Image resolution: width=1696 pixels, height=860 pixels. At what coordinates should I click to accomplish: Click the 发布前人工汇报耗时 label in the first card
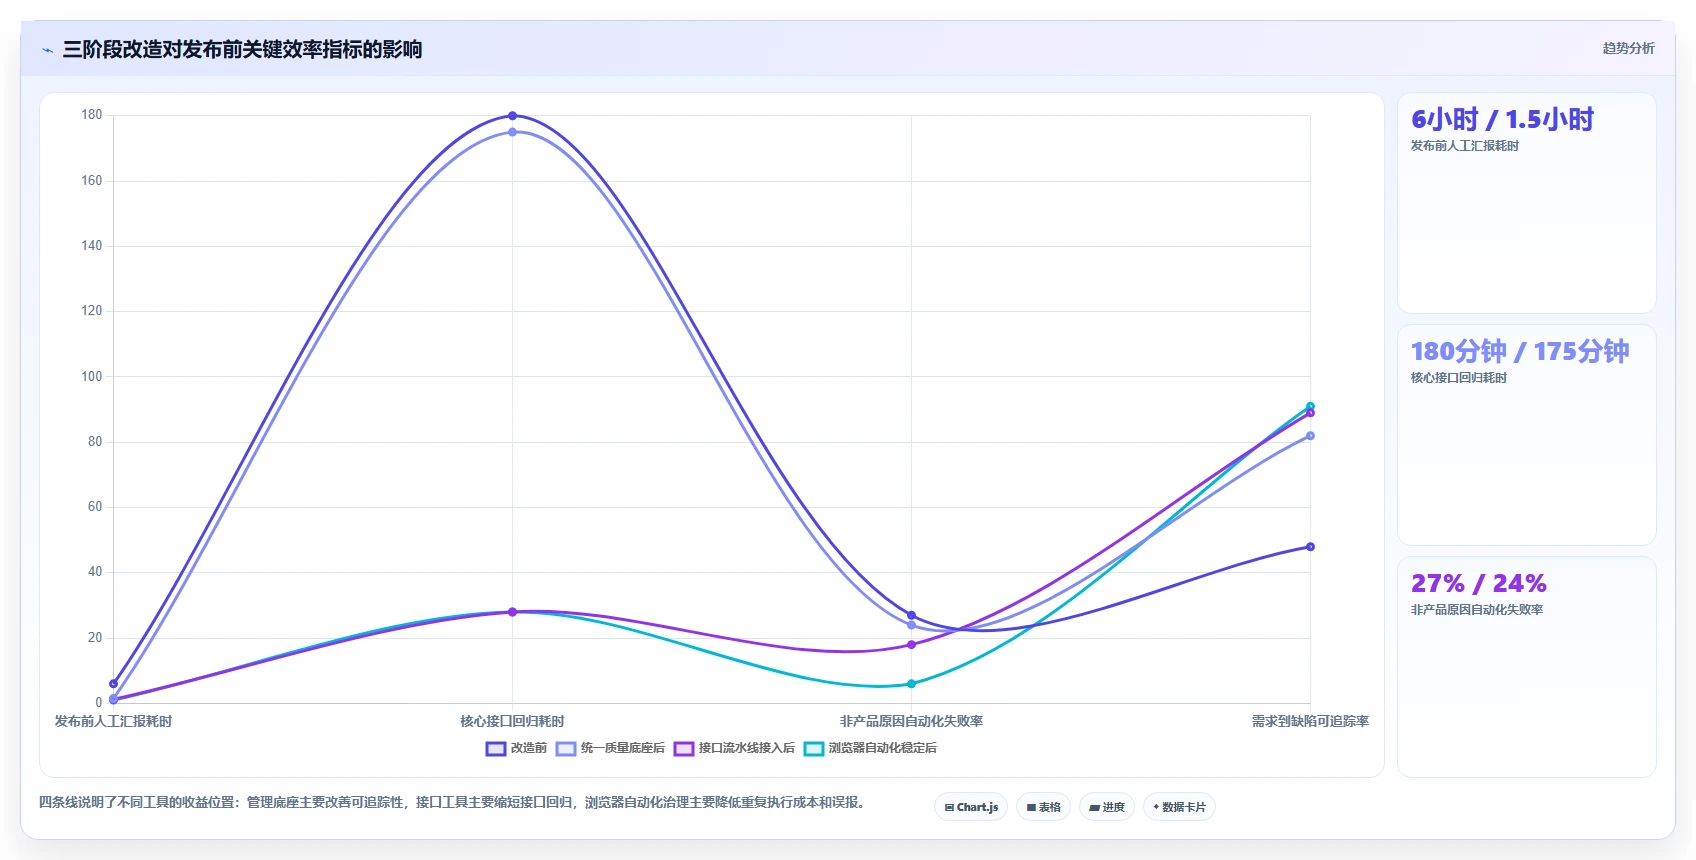pos(1464,146)
